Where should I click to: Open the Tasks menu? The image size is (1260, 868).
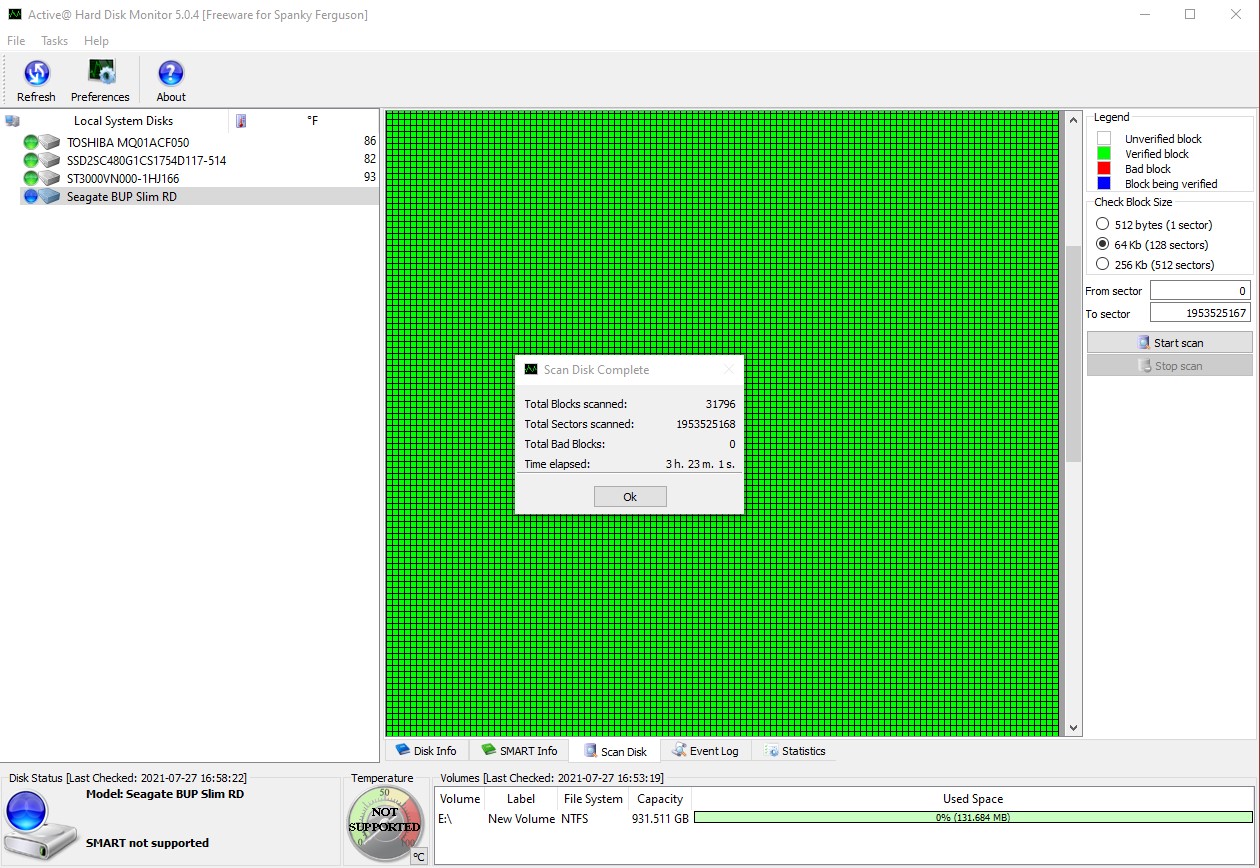54,41
